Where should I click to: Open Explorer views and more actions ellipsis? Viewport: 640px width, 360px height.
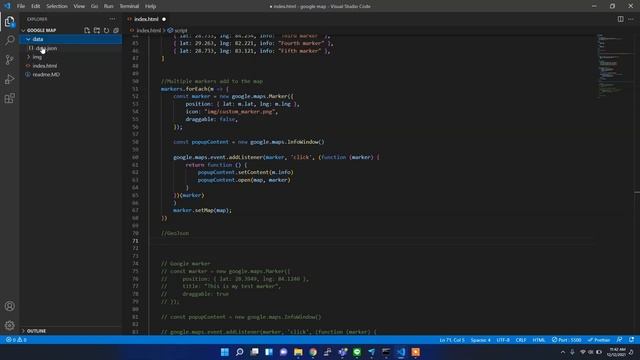112,19
